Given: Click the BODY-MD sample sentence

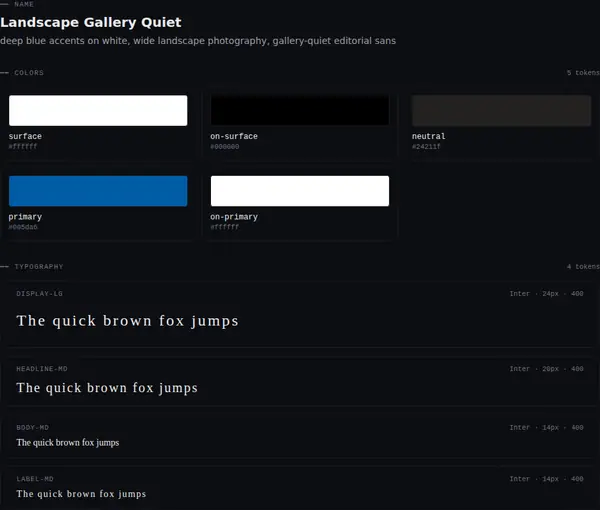Looking at the screenshot, I should (68, 443).
